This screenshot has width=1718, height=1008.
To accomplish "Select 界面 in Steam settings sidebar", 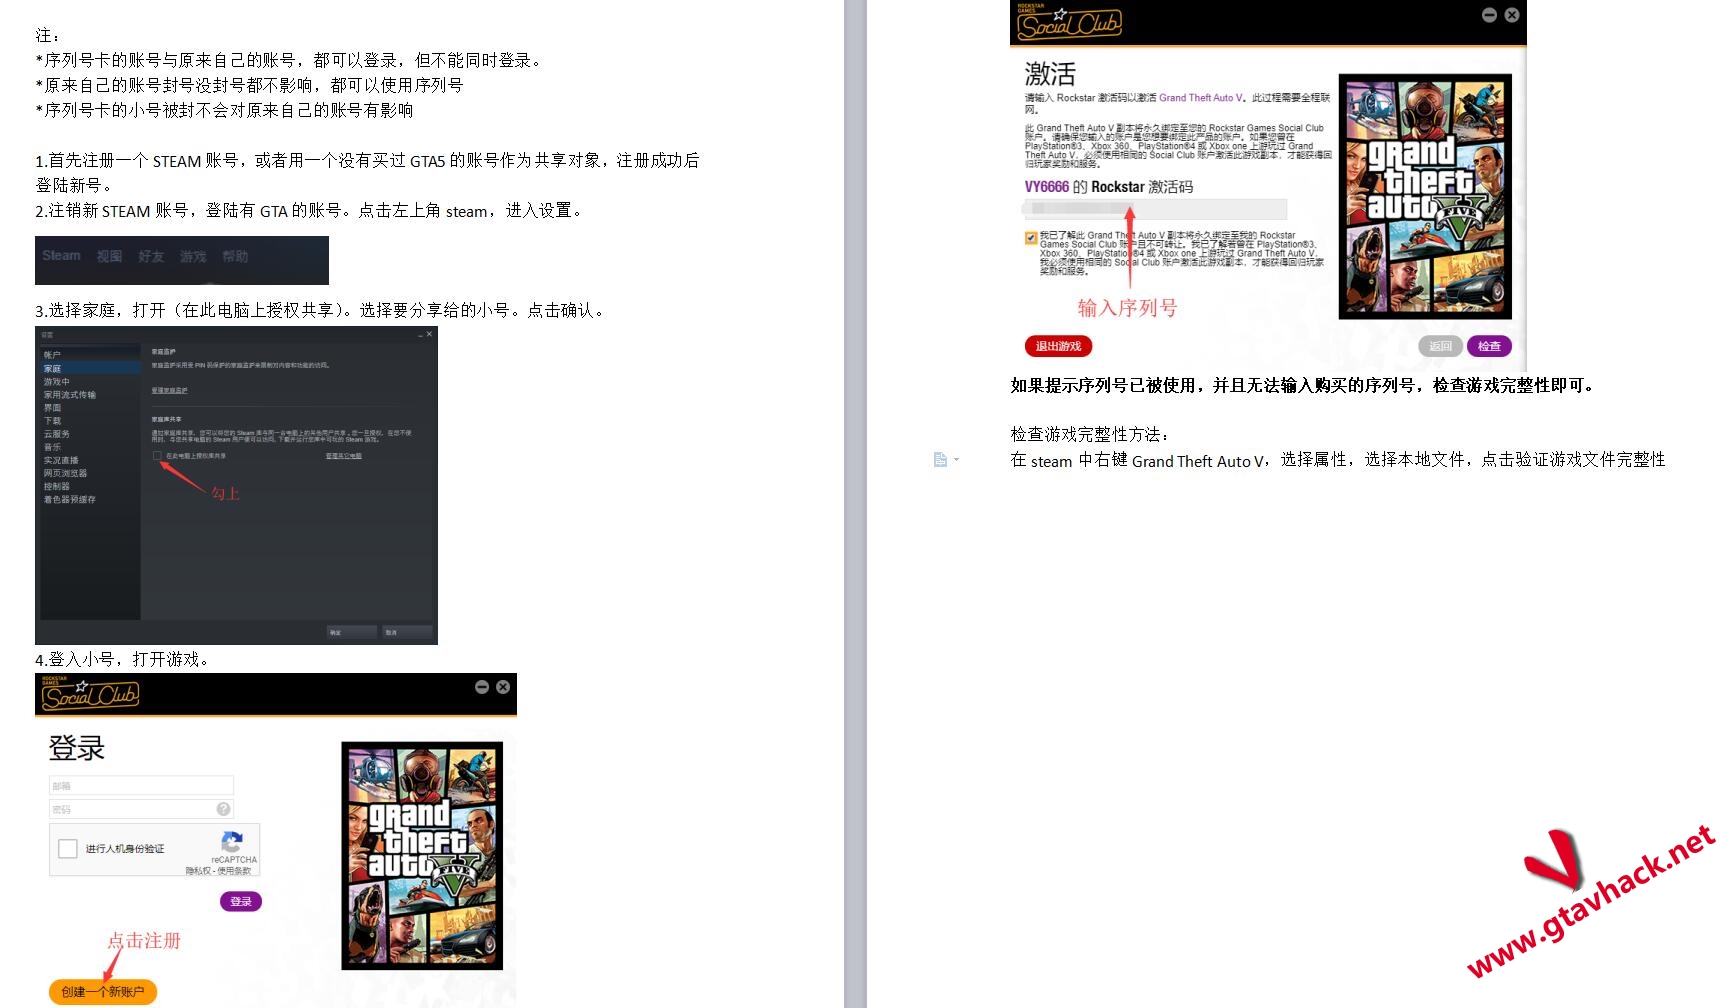I will (x=90, y=407).
